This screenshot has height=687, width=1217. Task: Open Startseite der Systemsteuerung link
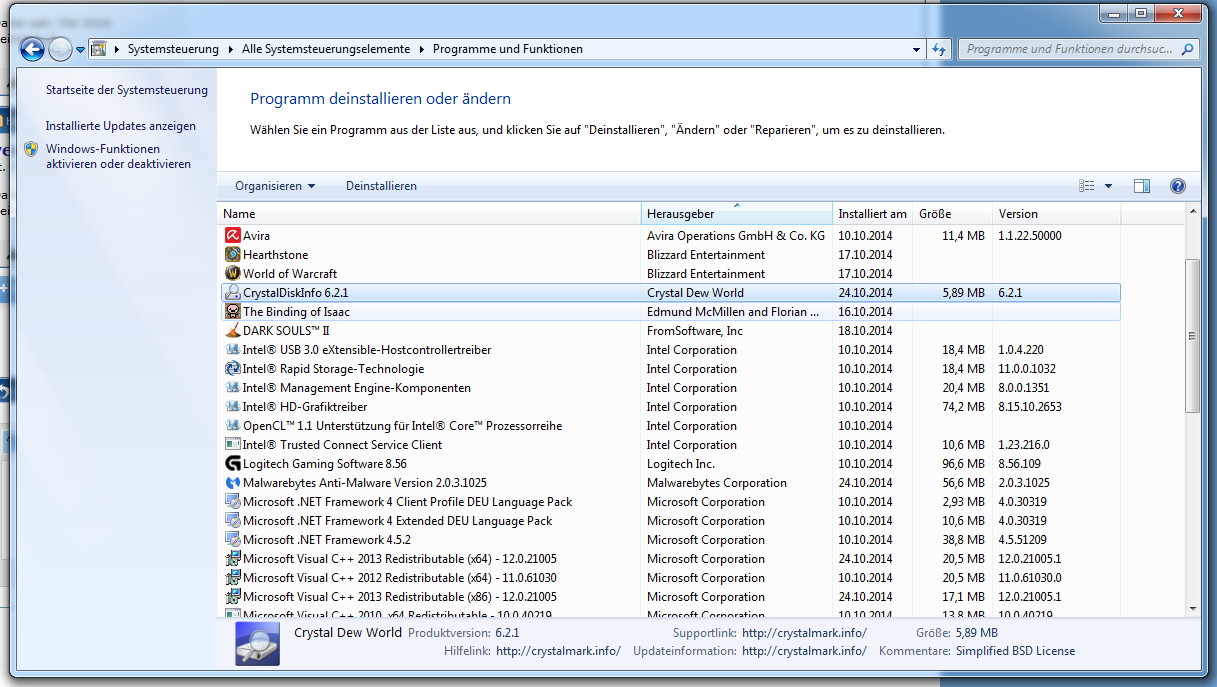pos(127,90)
